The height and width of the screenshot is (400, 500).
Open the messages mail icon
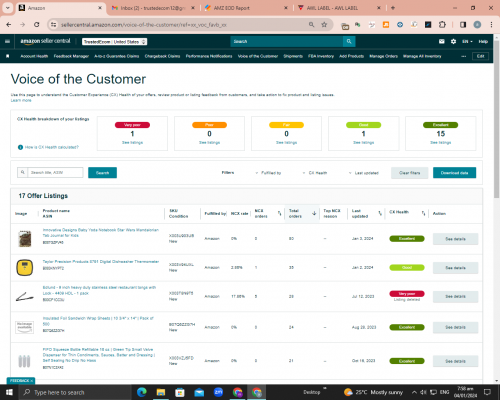[x=442, y=41]
